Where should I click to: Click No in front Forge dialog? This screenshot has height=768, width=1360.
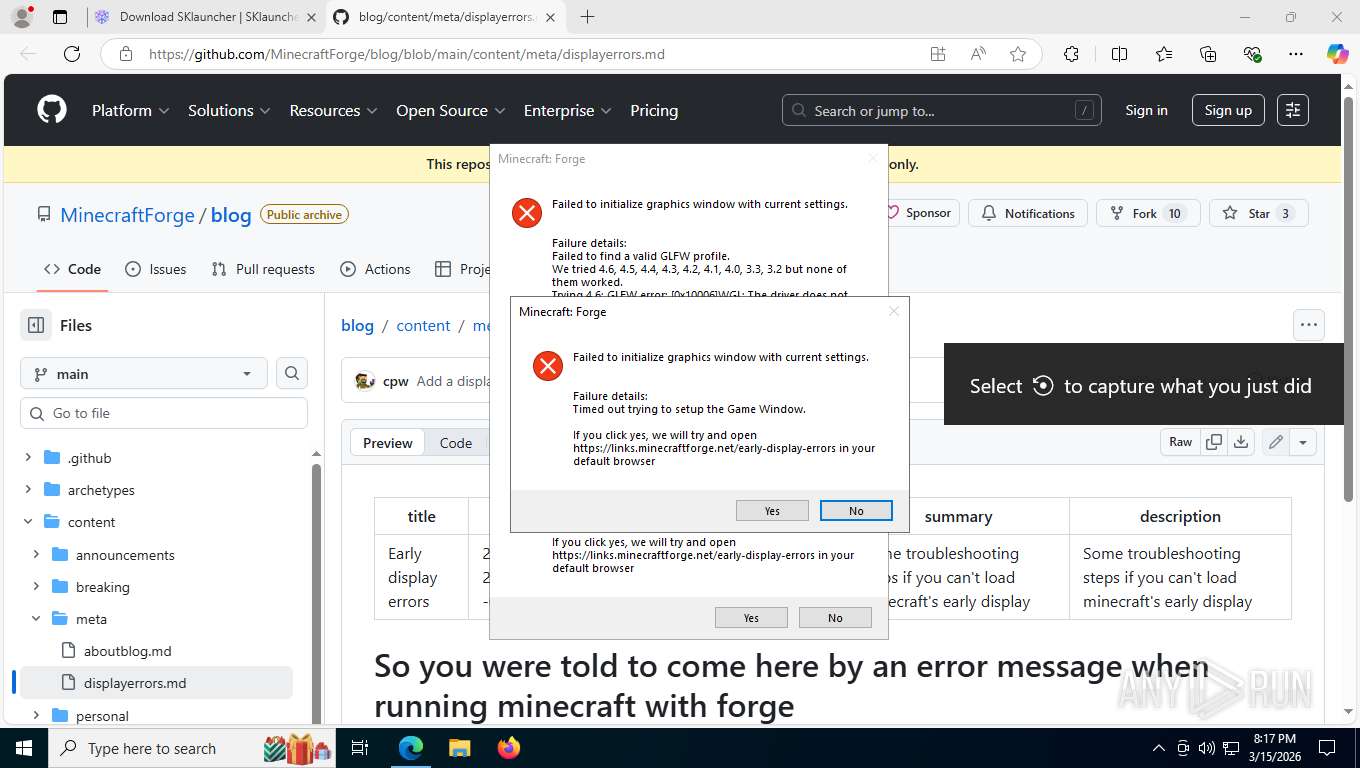[856, 510]
